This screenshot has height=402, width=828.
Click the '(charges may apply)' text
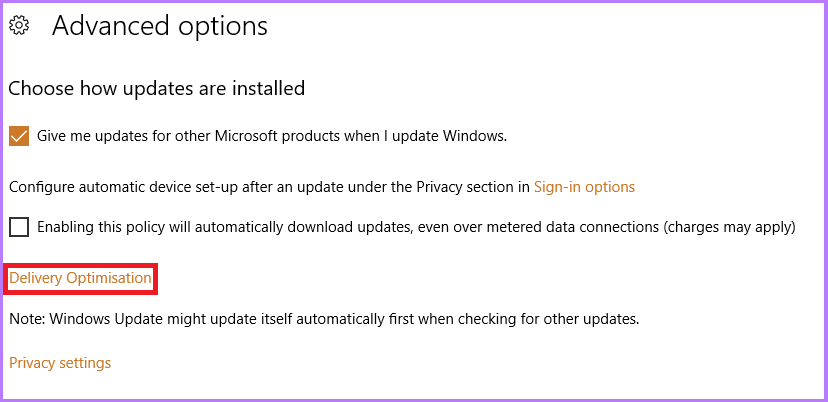(728, 227)
